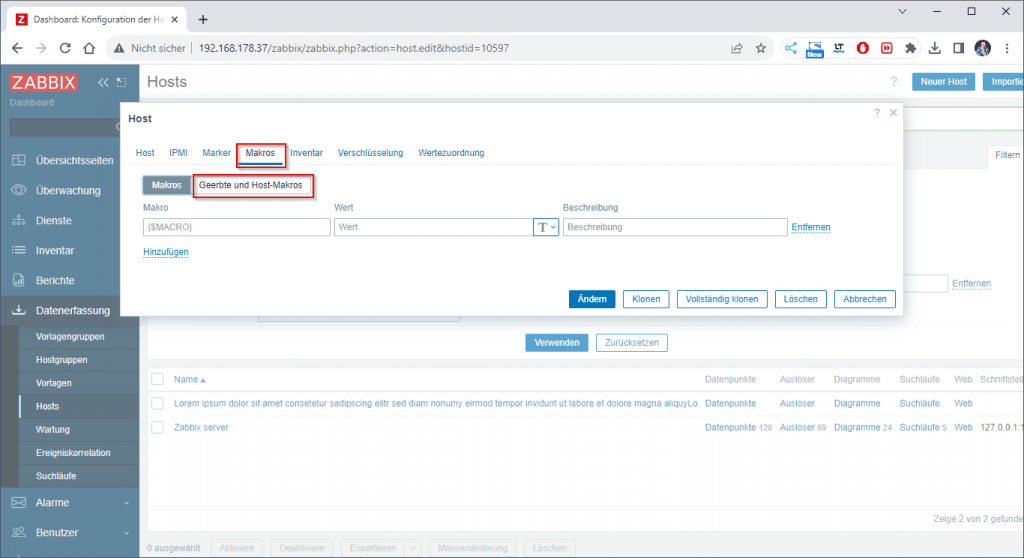Expand the Alarme menu section
The width and height of the screenshot is (1024, 558).
coord(126,503)
